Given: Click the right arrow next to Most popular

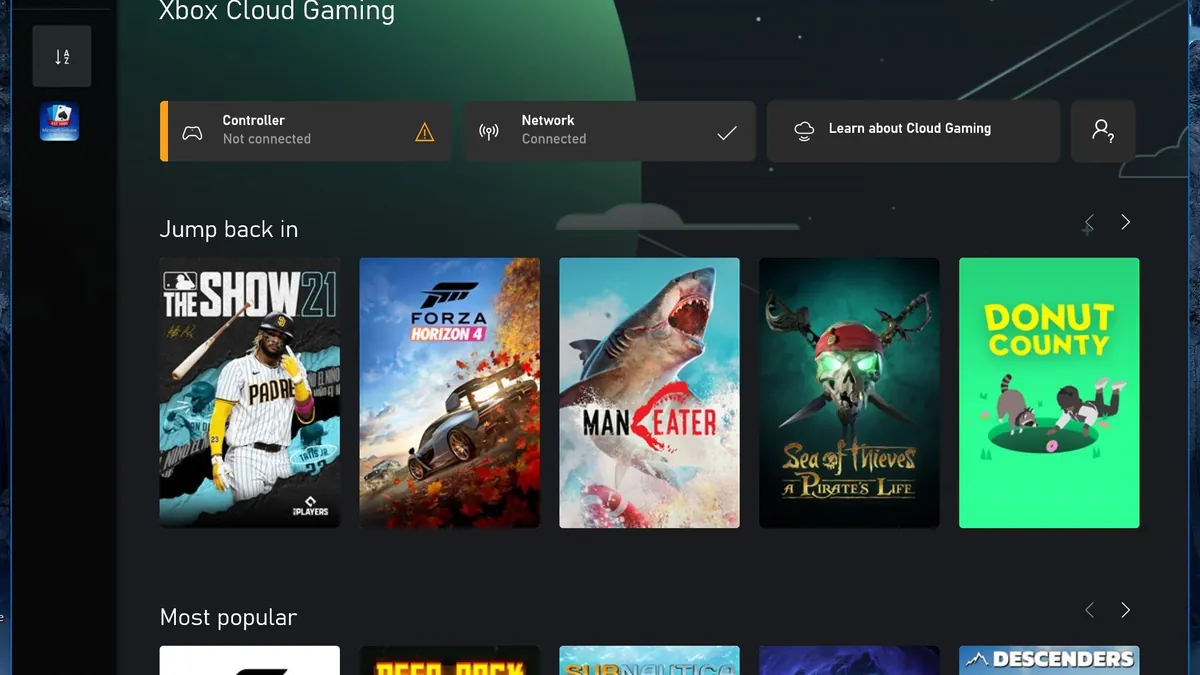Looking at the screenshot, I should 1124,610.
